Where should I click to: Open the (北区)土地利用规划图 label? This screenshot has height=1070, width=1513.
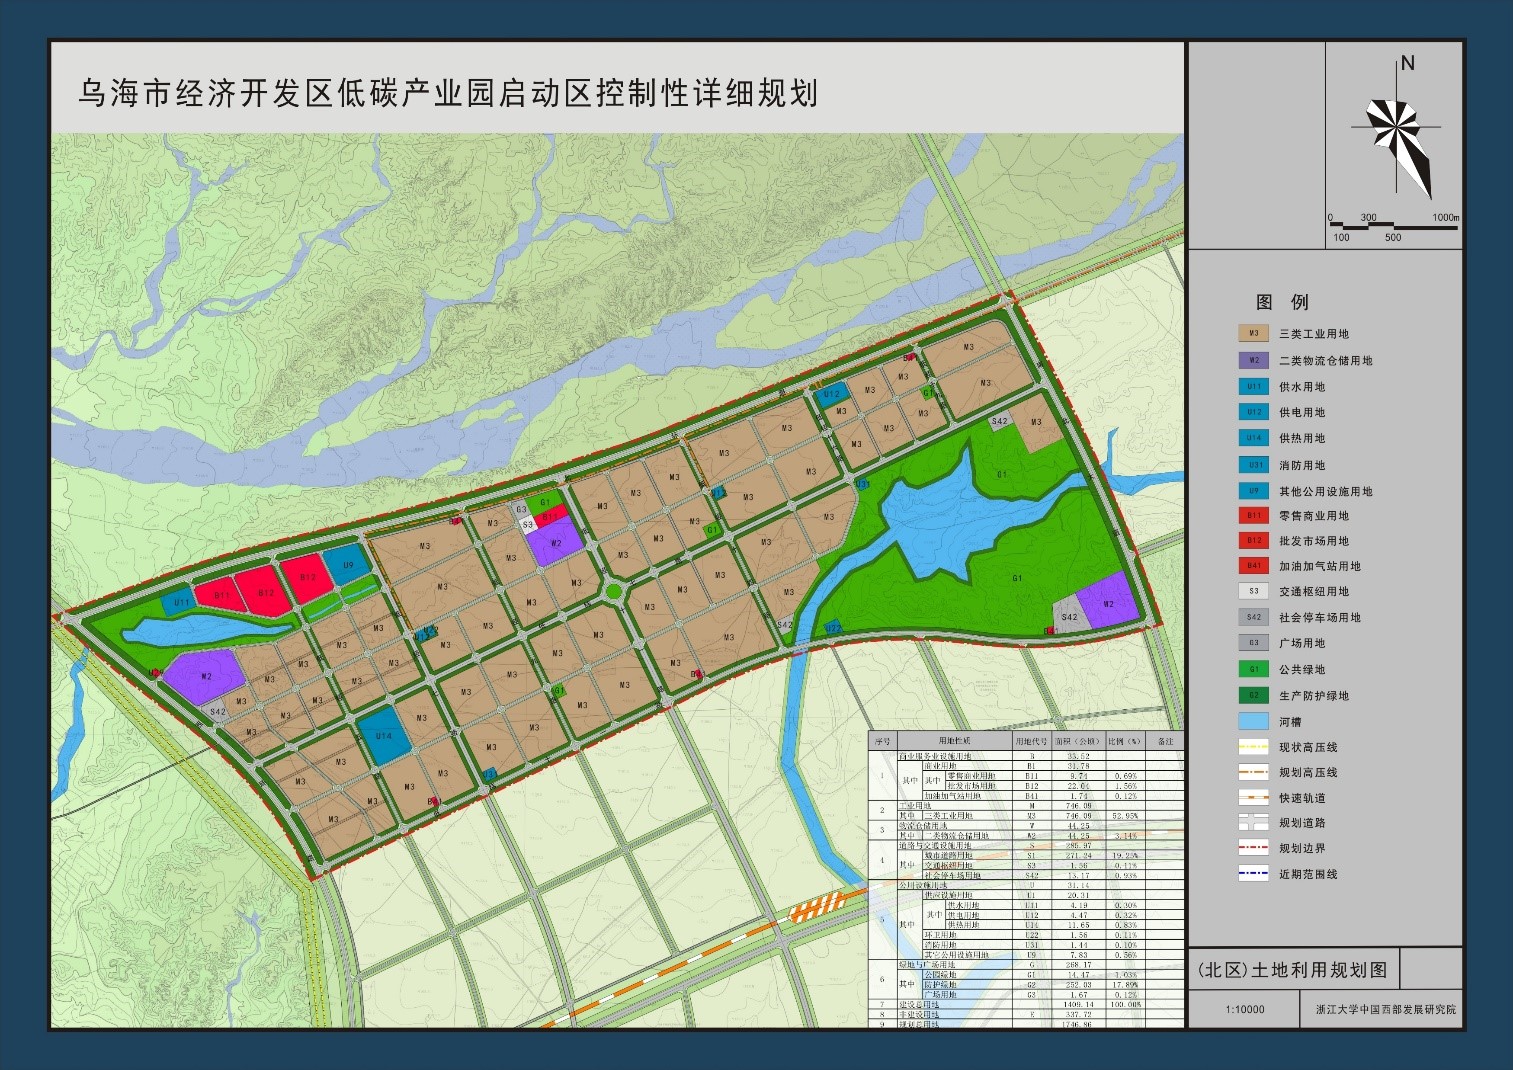[1290, 968]
